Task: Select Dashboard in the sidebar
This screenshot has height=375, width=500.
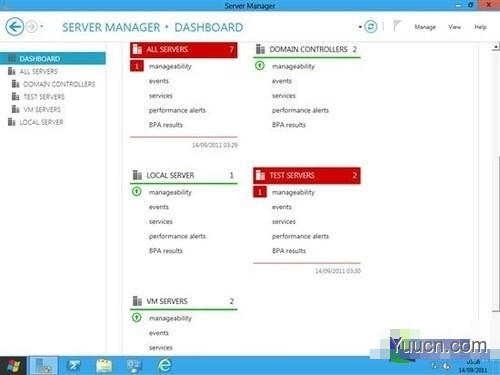Action: 53,59
